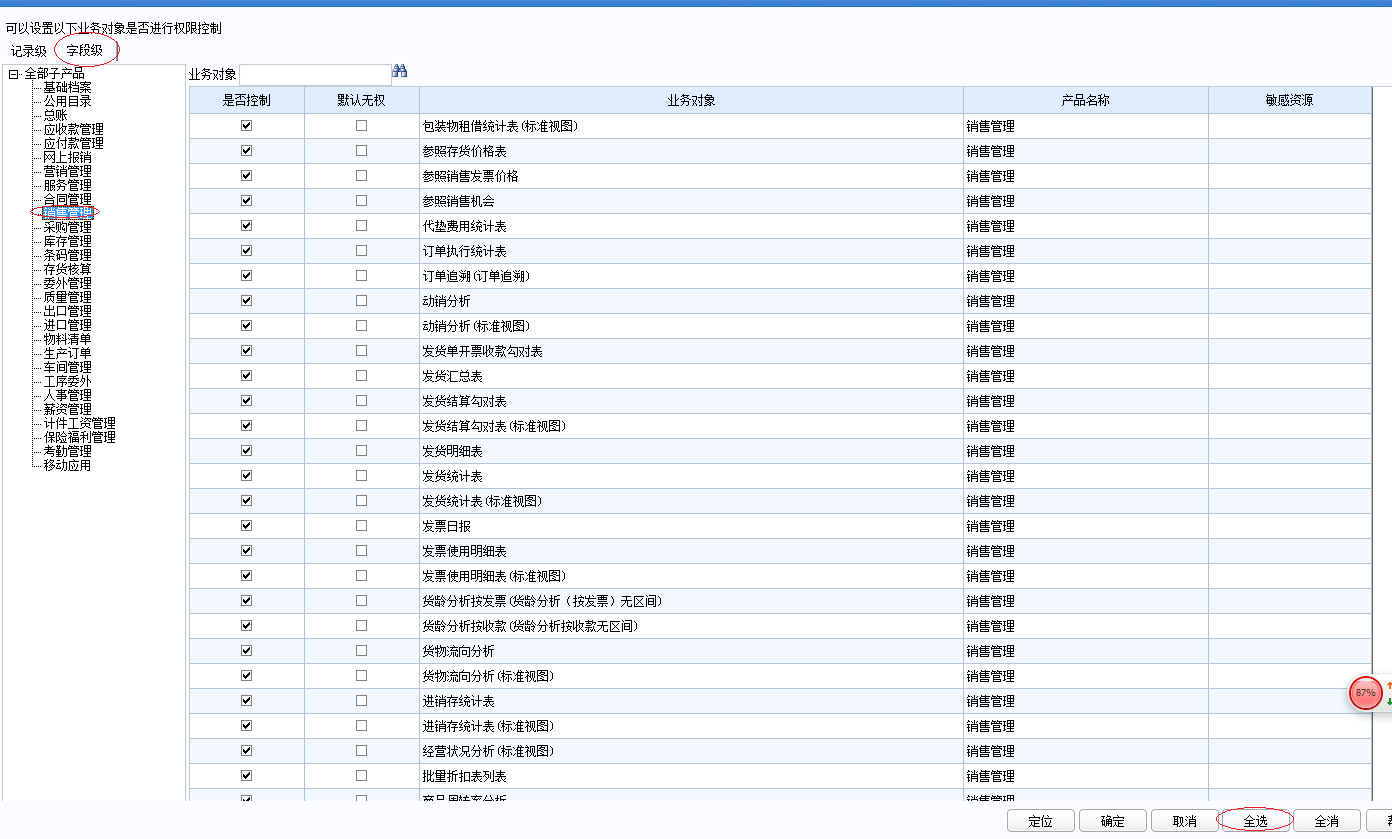Collapse the 全部子产品 tree root

[x=13, y=74]
